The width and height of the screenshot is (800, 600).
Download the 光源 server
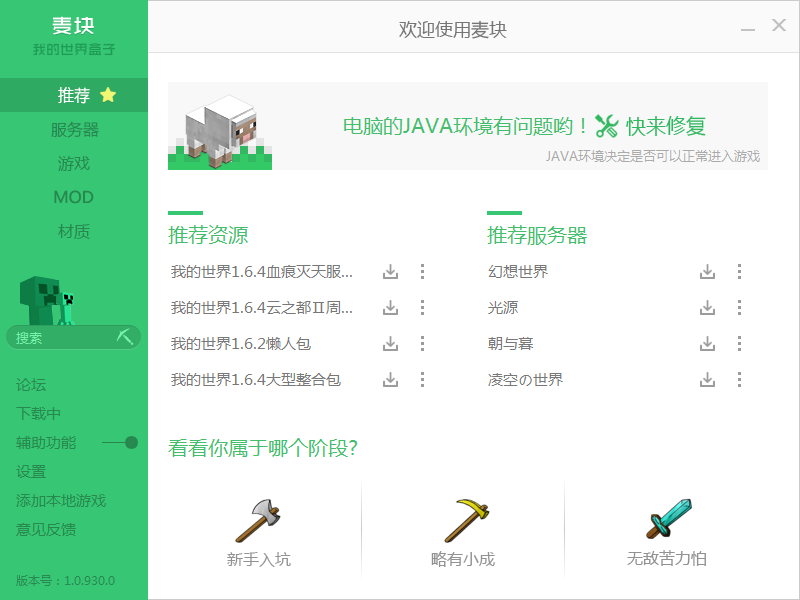(x=708, y=307)
